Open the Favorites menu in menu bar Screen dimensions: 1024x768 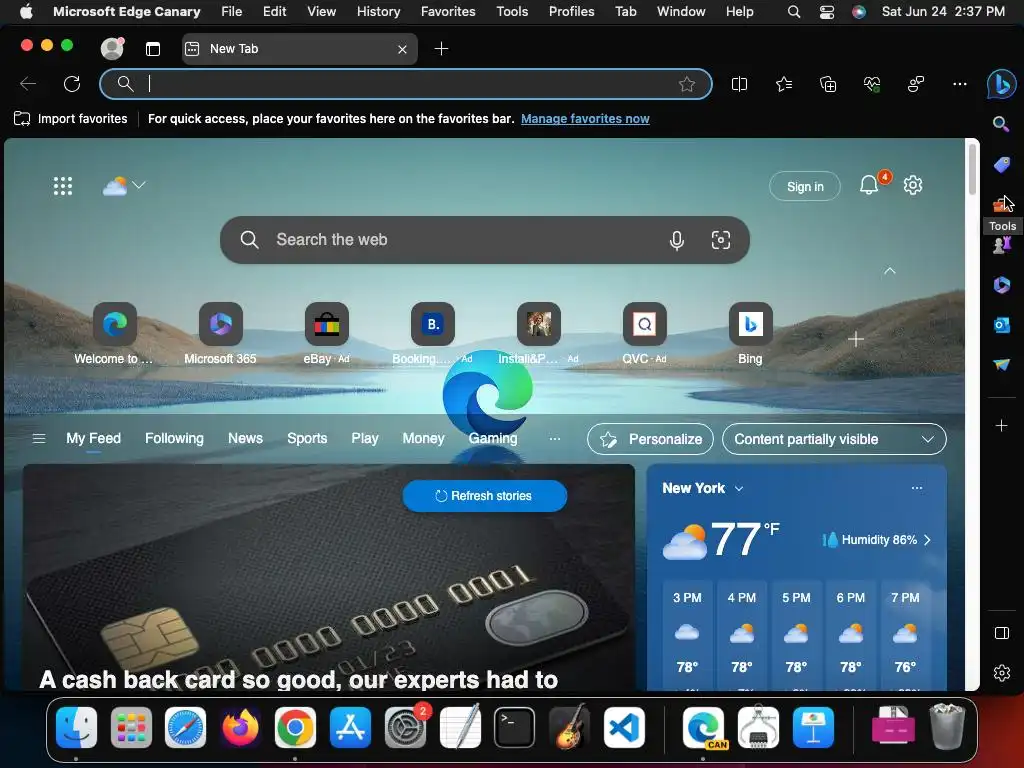point(448,12)
